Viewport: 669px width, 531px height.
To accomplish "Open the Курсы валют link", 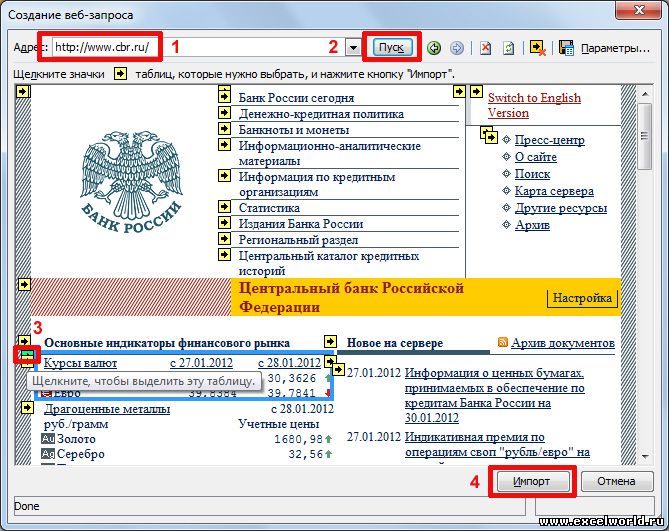I will tap(80, 363).
